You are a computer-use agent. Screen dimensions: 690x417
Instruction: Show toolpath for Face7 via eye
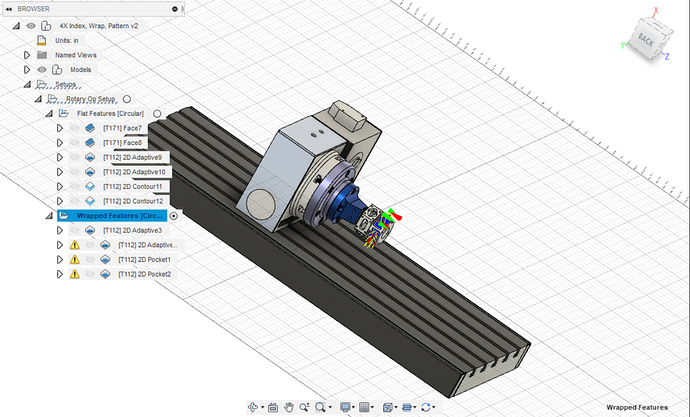click(75, 128)
